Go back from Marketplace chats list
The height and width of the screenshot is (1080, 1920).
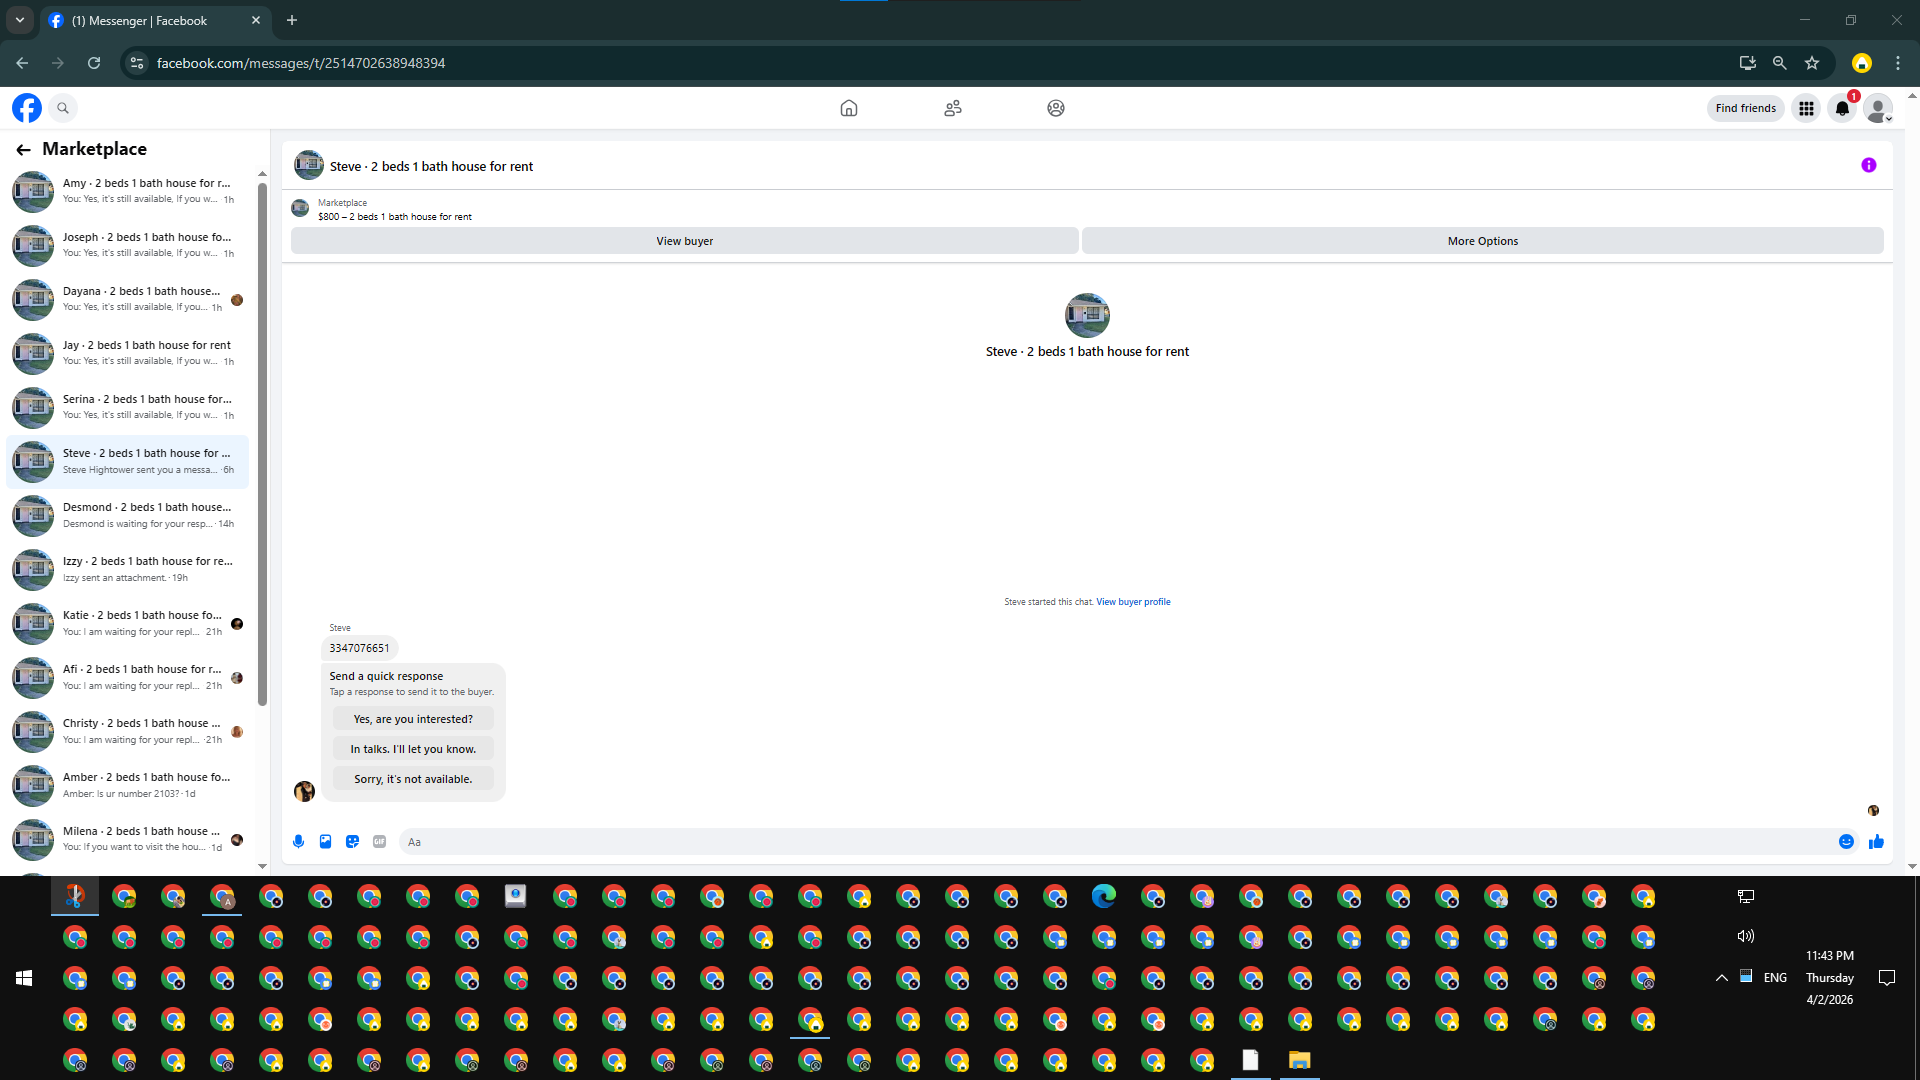click(x=23, y=150)
